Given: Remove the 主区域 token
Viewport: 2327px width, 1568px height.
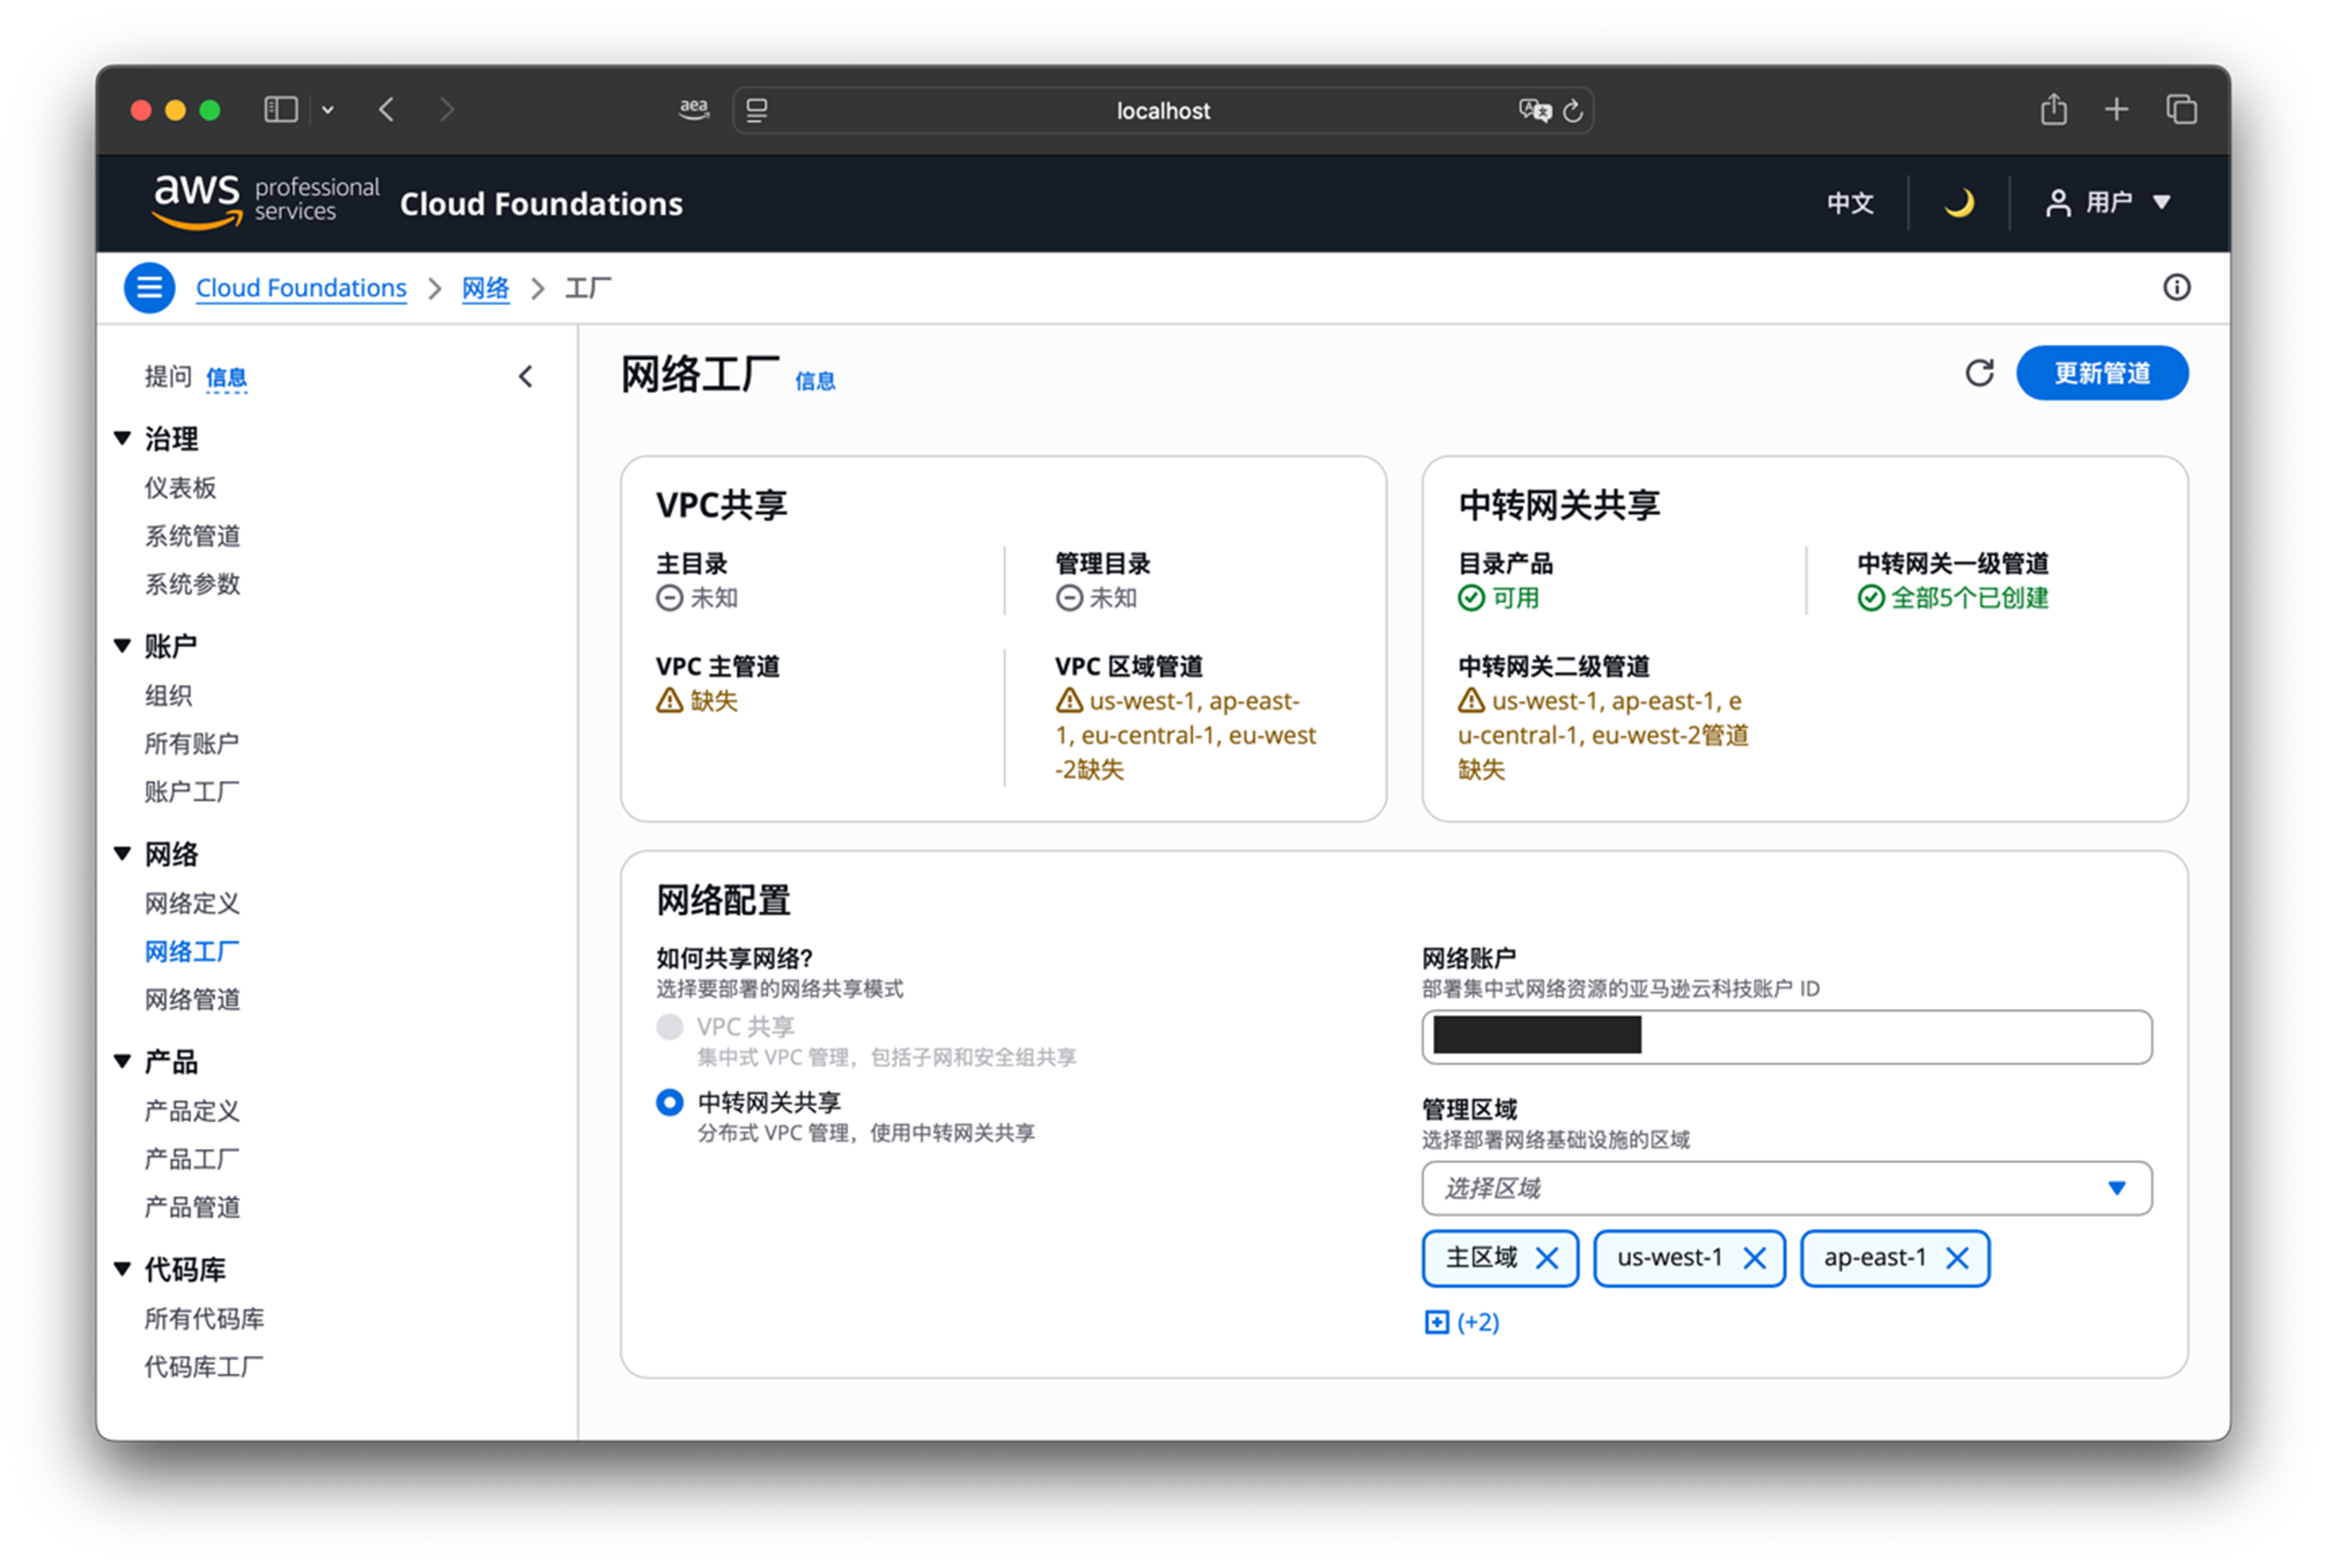Looking at the screenshot, I should (x=1546, y=1258).
